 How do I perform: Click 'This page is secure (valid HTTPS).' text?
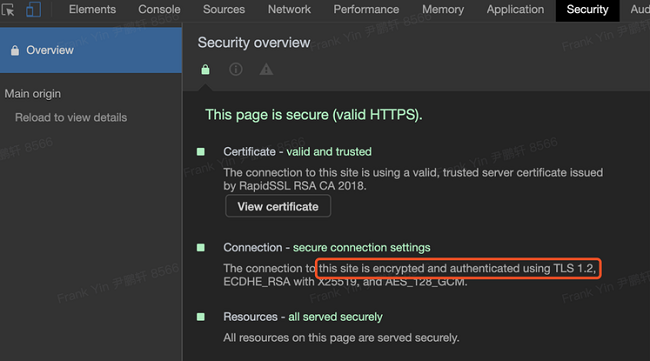pos(314,115)
